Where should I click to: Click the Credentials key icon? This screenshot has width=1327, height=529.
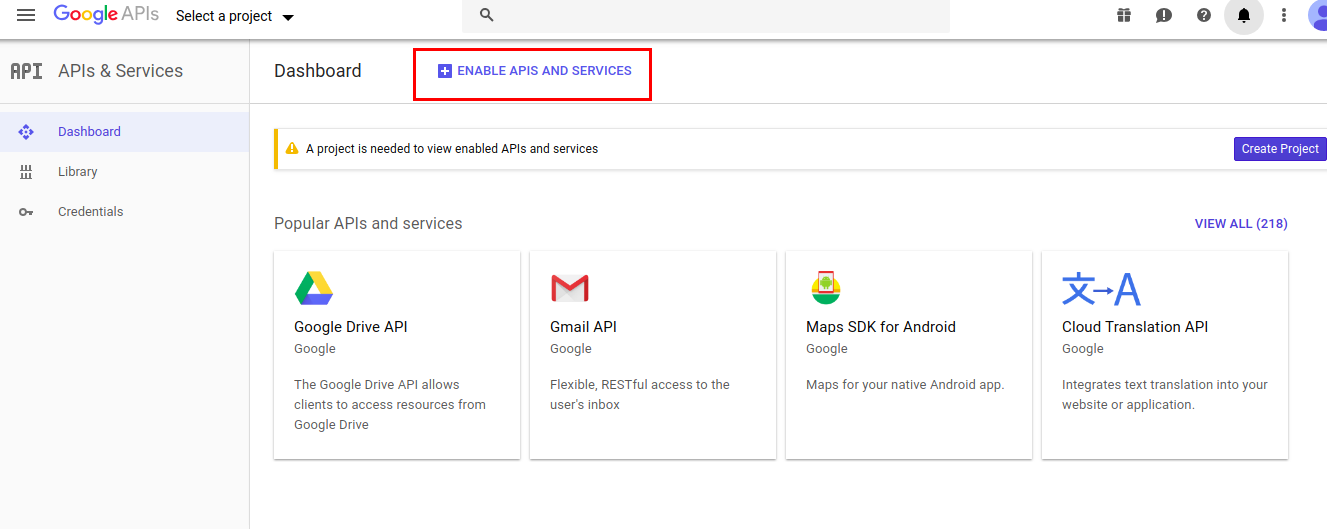pyautogui.click(x=26, y=212)
